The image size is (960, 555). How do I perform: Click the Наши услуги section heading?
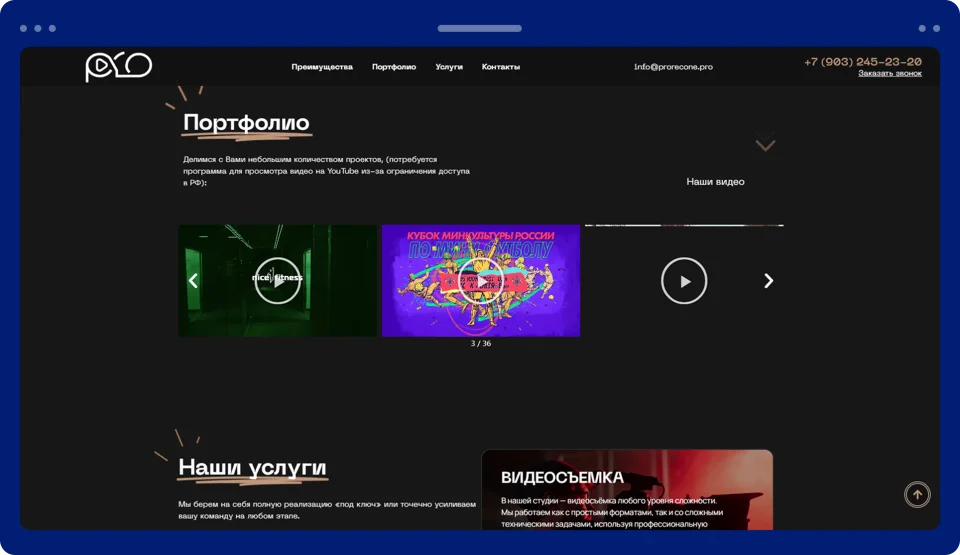(252, 467)
